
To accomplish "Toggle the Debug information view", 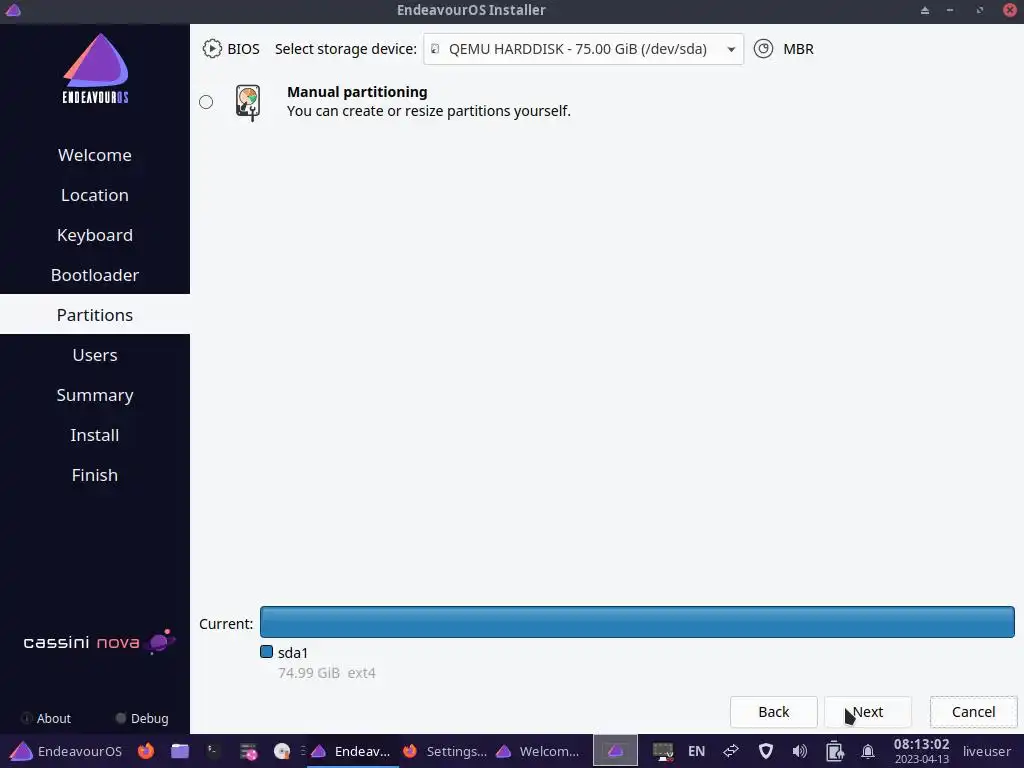I will click(x=142, y=718).
